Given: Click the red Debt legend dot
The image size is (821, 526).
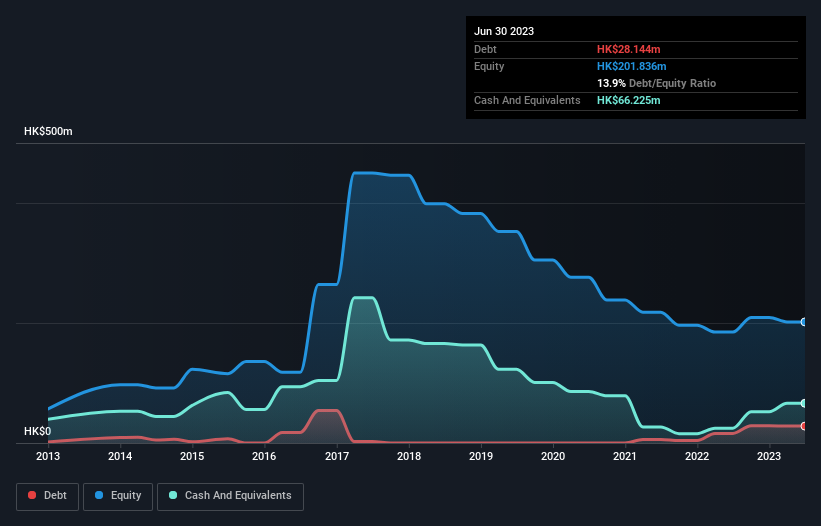Looking at the screenshot, I should [32, 495].
